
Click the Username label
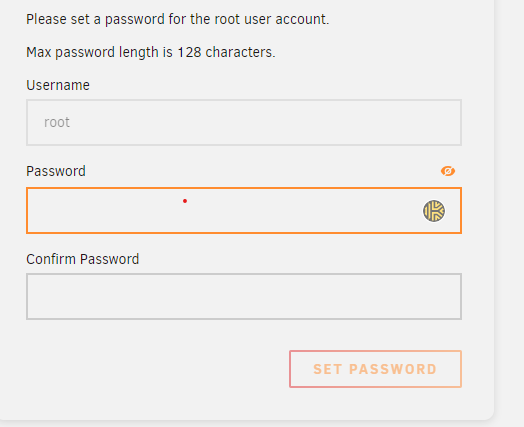pyautogui.click(x=58, y=85)
